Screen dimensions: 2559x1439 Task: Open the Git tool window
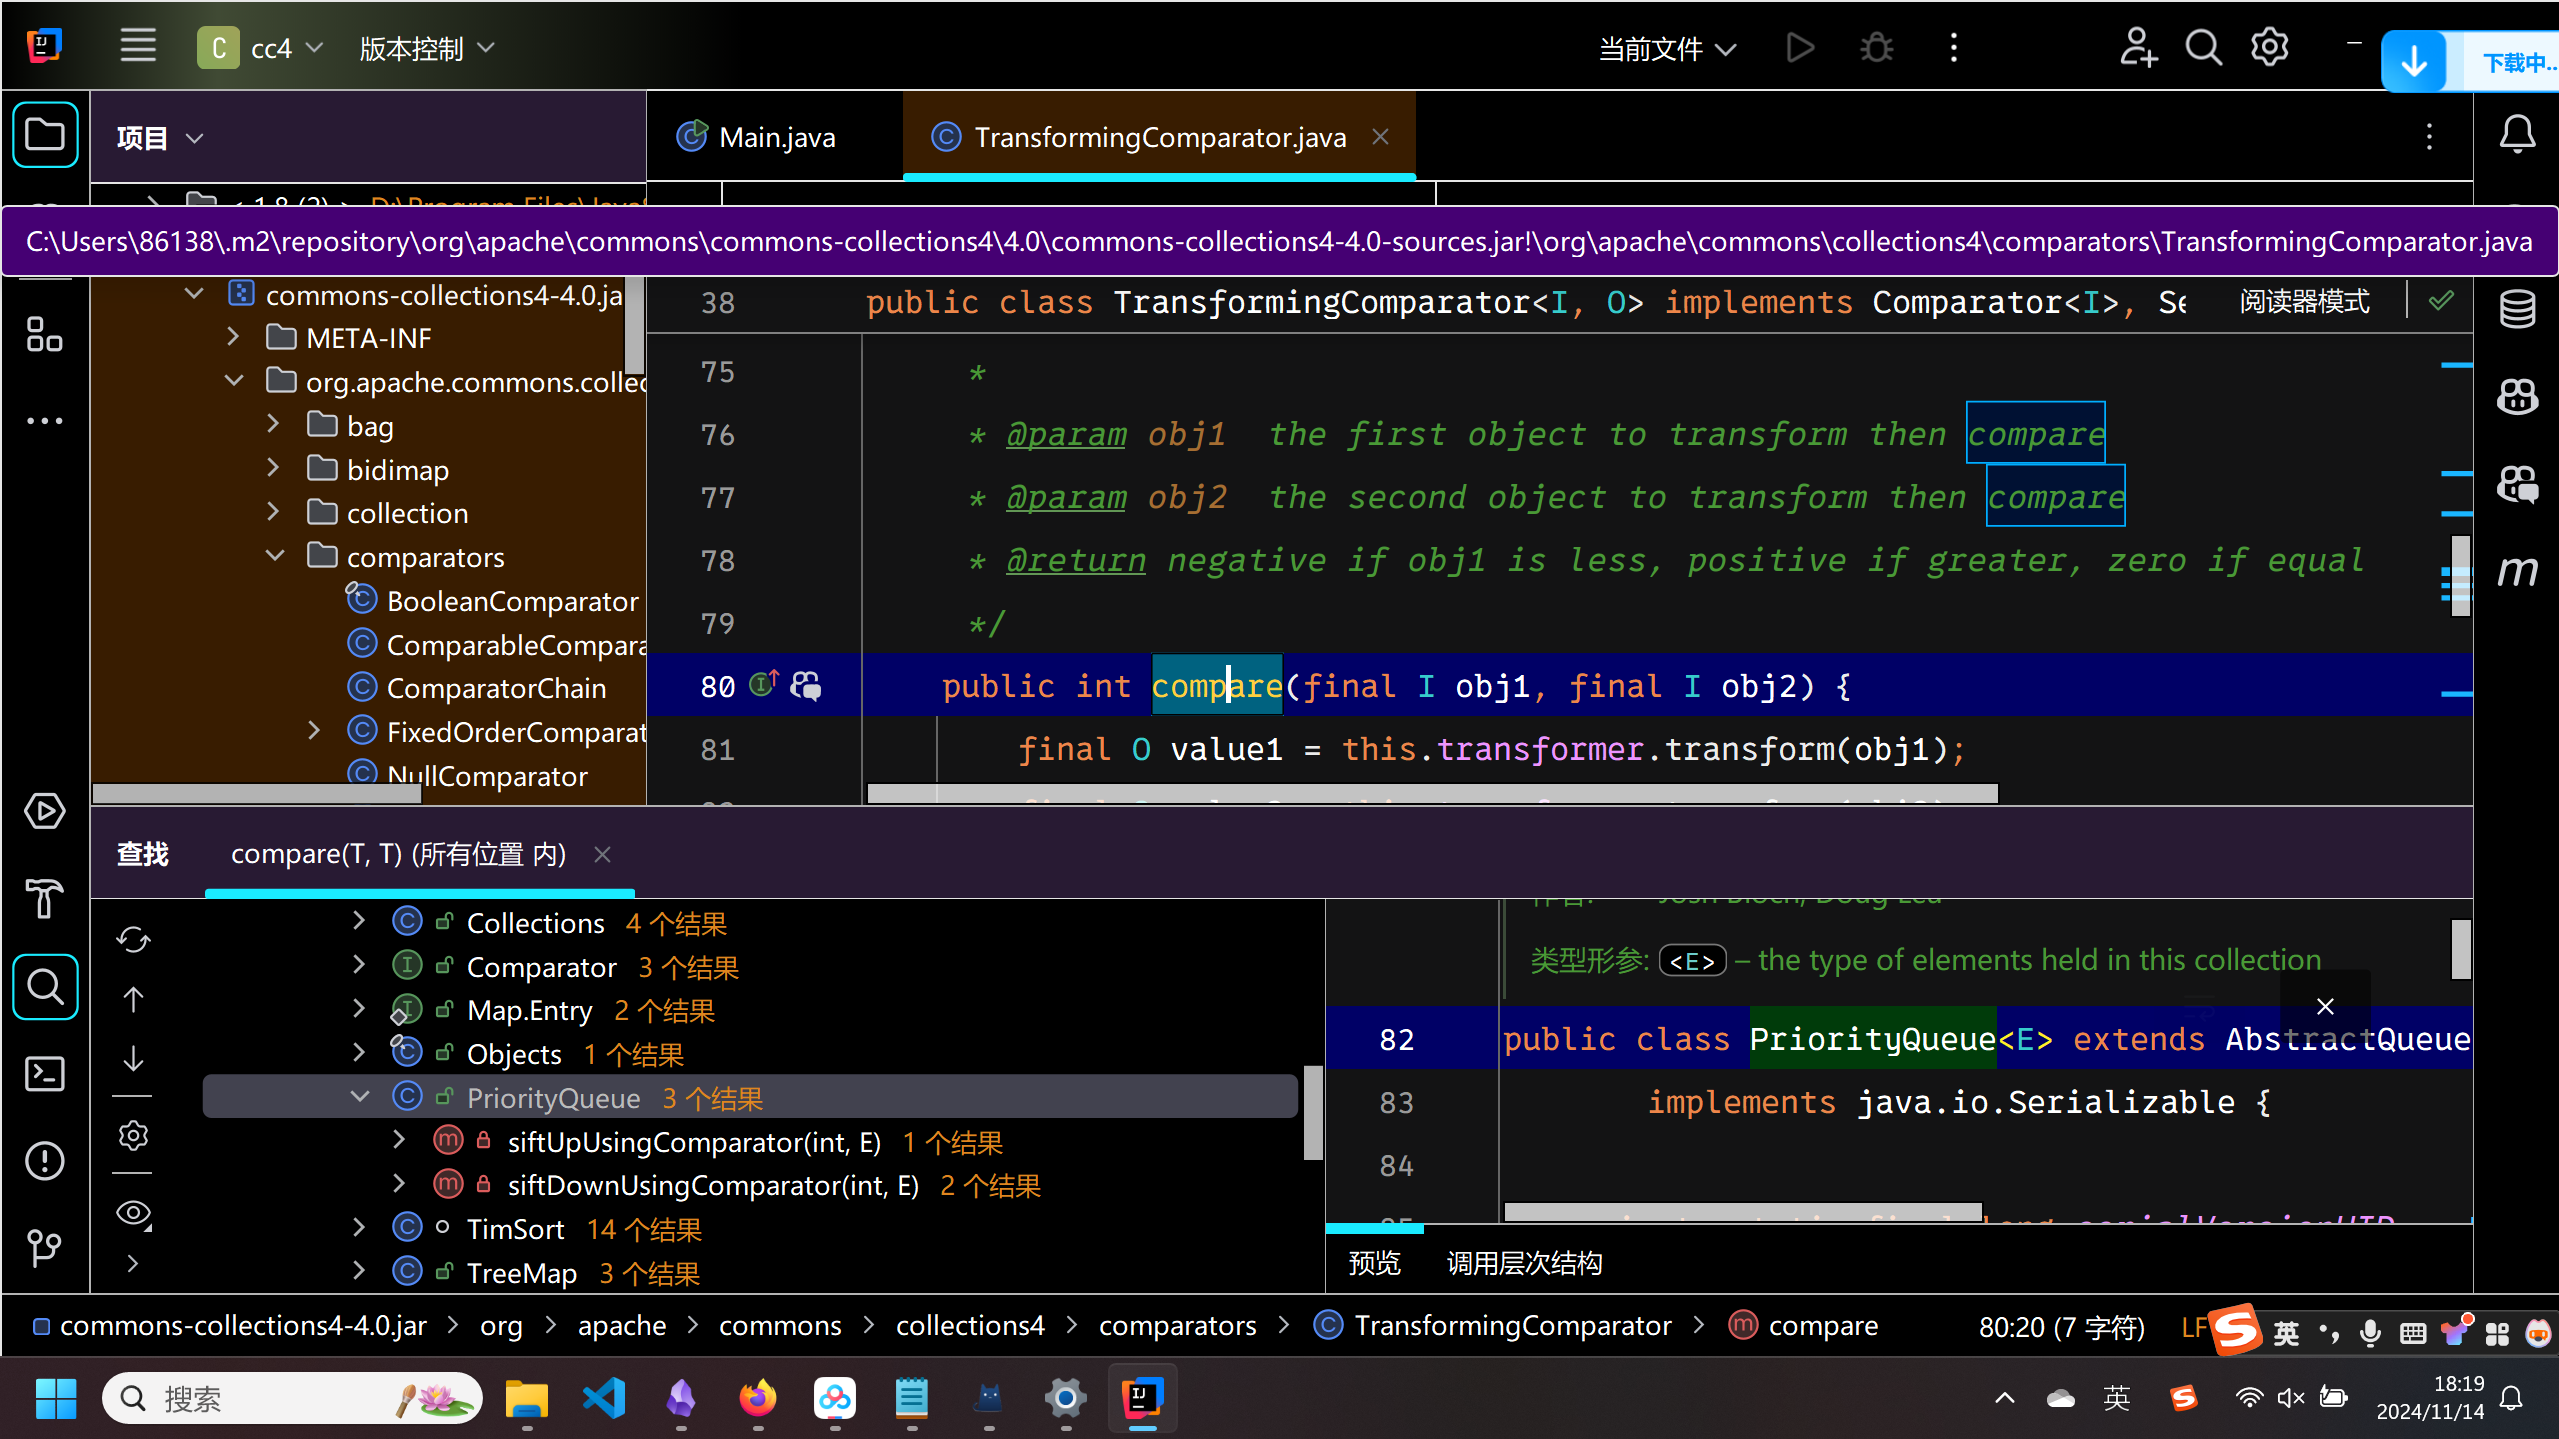45,1247
